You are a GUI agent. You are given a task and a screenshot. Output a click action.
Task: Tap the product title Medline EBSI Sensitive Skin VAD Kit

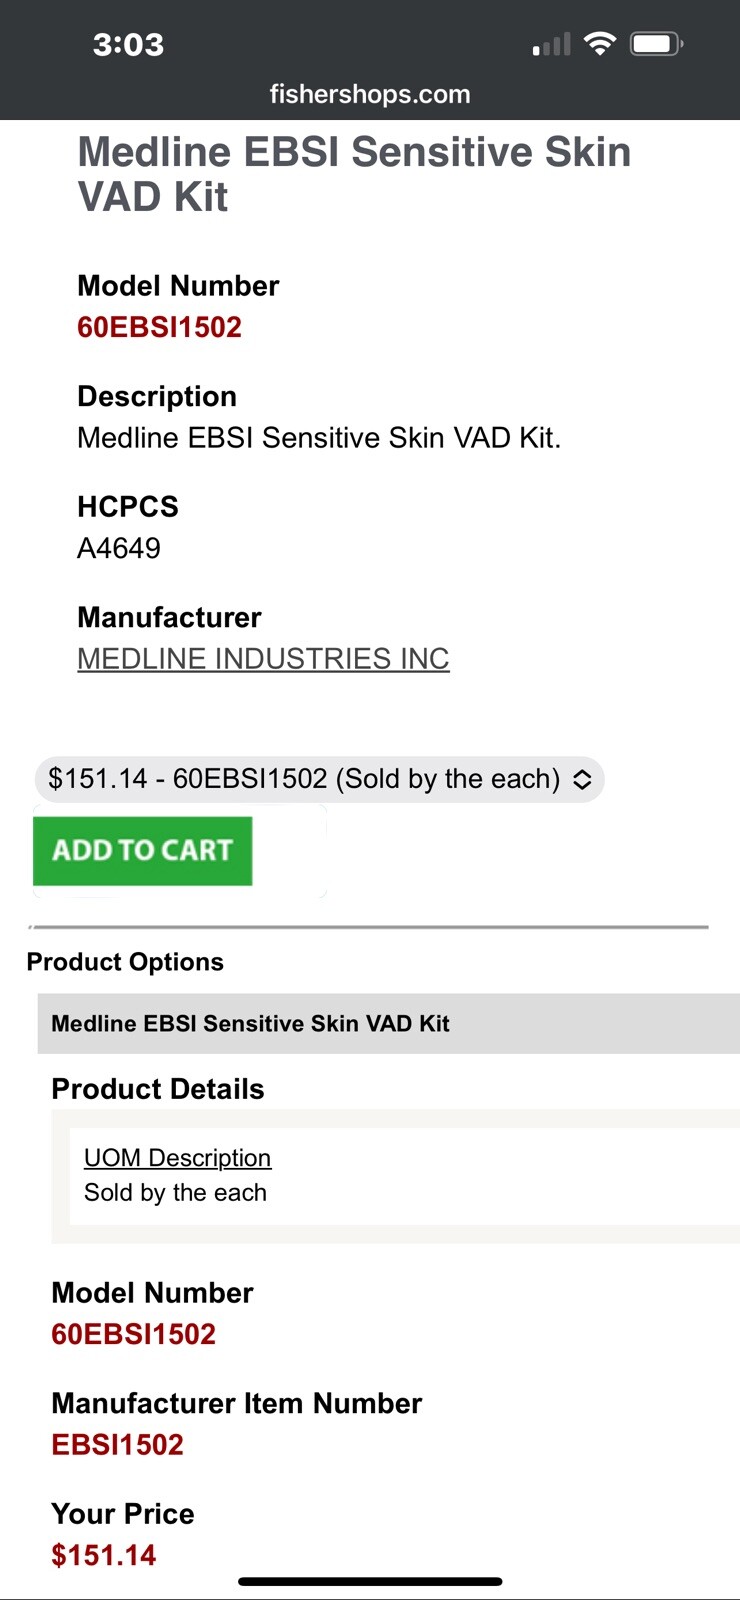point(354,172)
